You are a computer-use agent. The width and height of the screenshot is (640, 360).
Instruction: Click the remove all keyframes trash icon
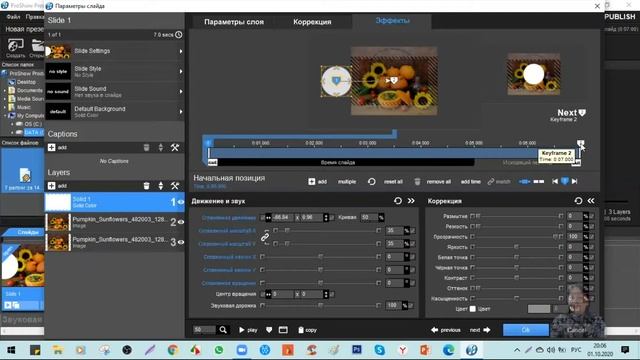click(417, 181)
